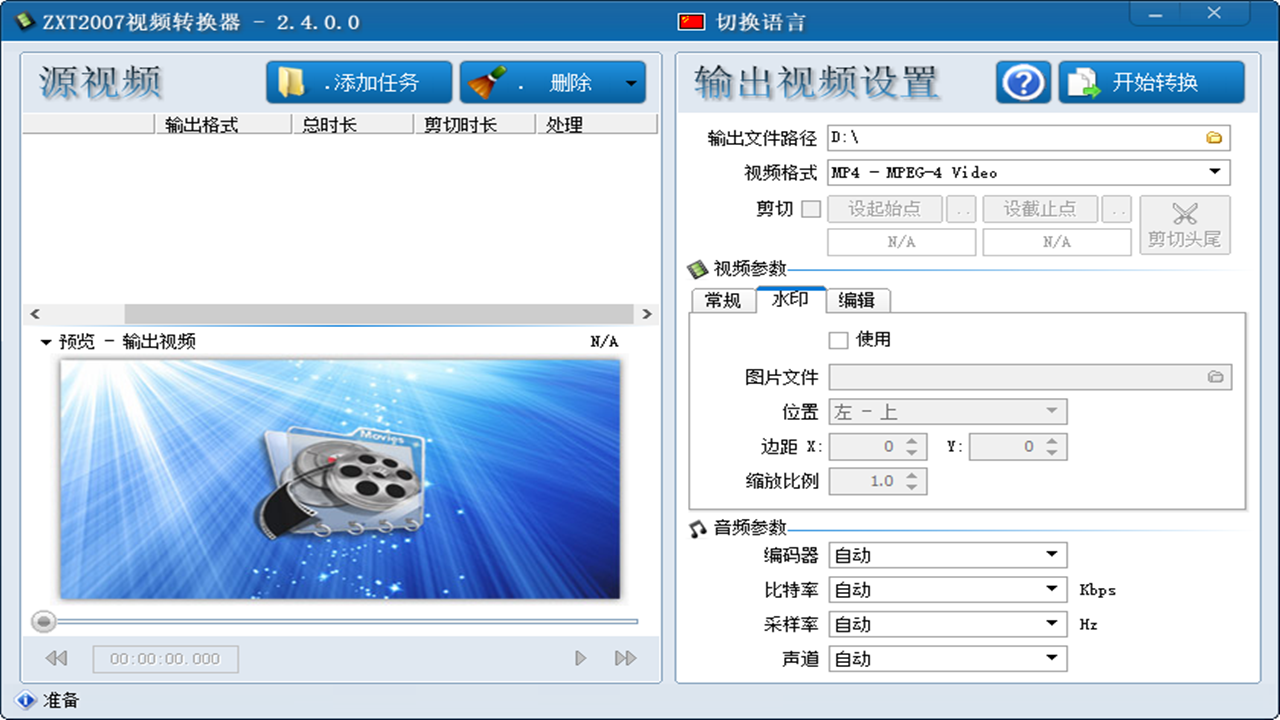Click the help question mark icon
The width and height of the screenshot is (1280, 720).
pyautogui.click(x=1022, y=82)
